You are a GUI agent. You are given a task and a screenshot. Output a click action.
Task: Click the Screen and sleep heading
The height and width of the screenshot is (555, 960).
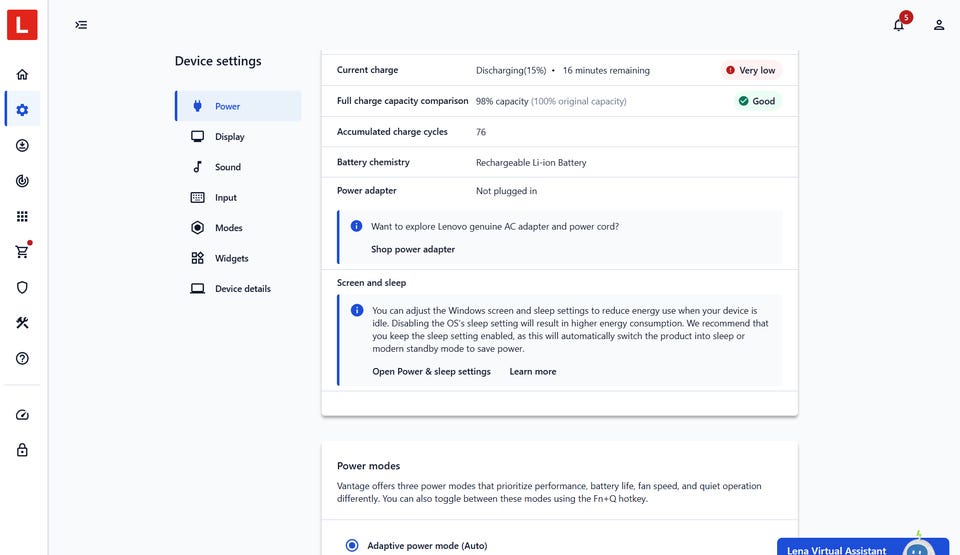(x=371, y=282)
